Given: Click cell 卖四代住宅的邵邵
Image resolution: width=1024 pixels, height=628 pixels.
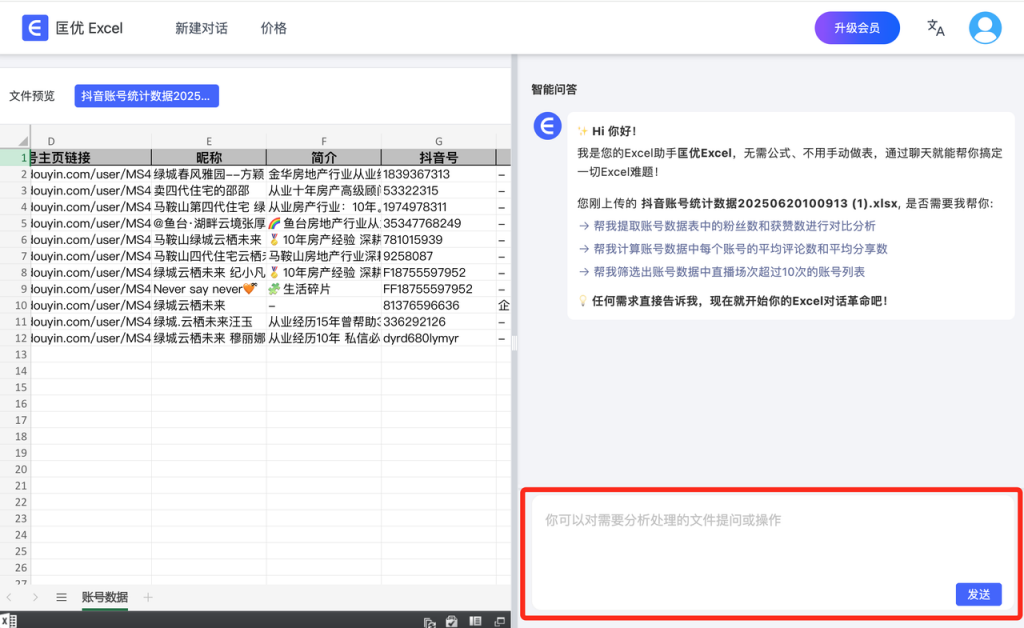Looking at the screenshot, I should [209, 191].
